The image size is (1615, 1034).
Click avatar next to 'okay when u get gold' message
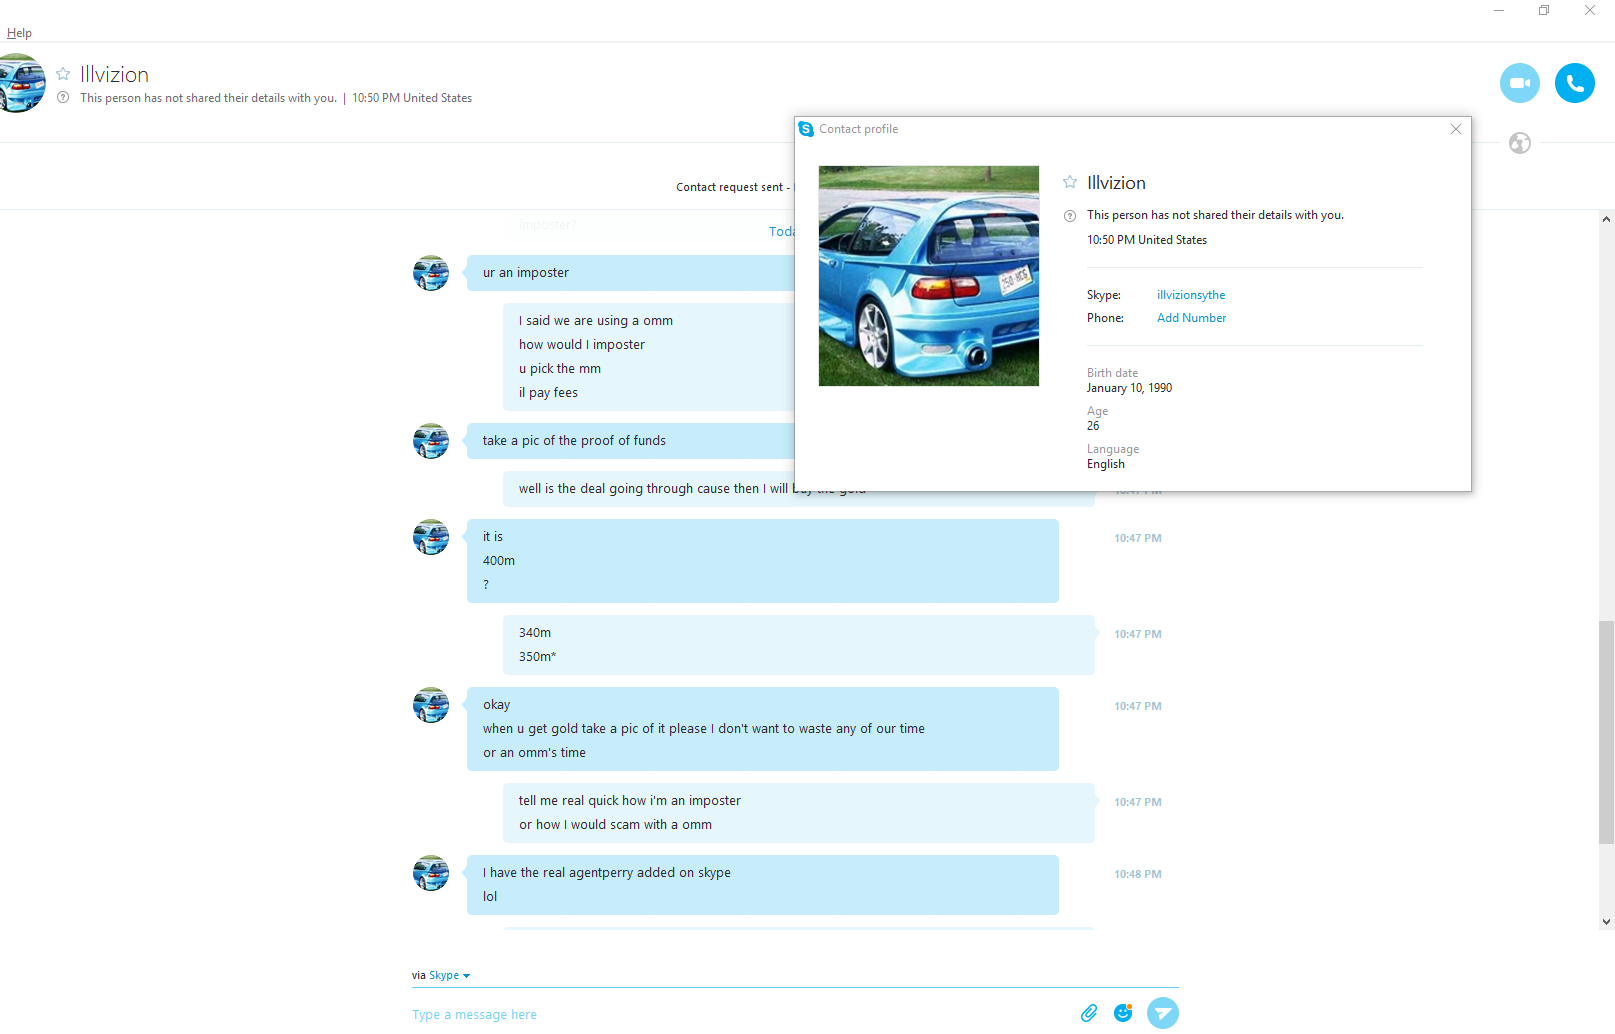tap(431, 705)
